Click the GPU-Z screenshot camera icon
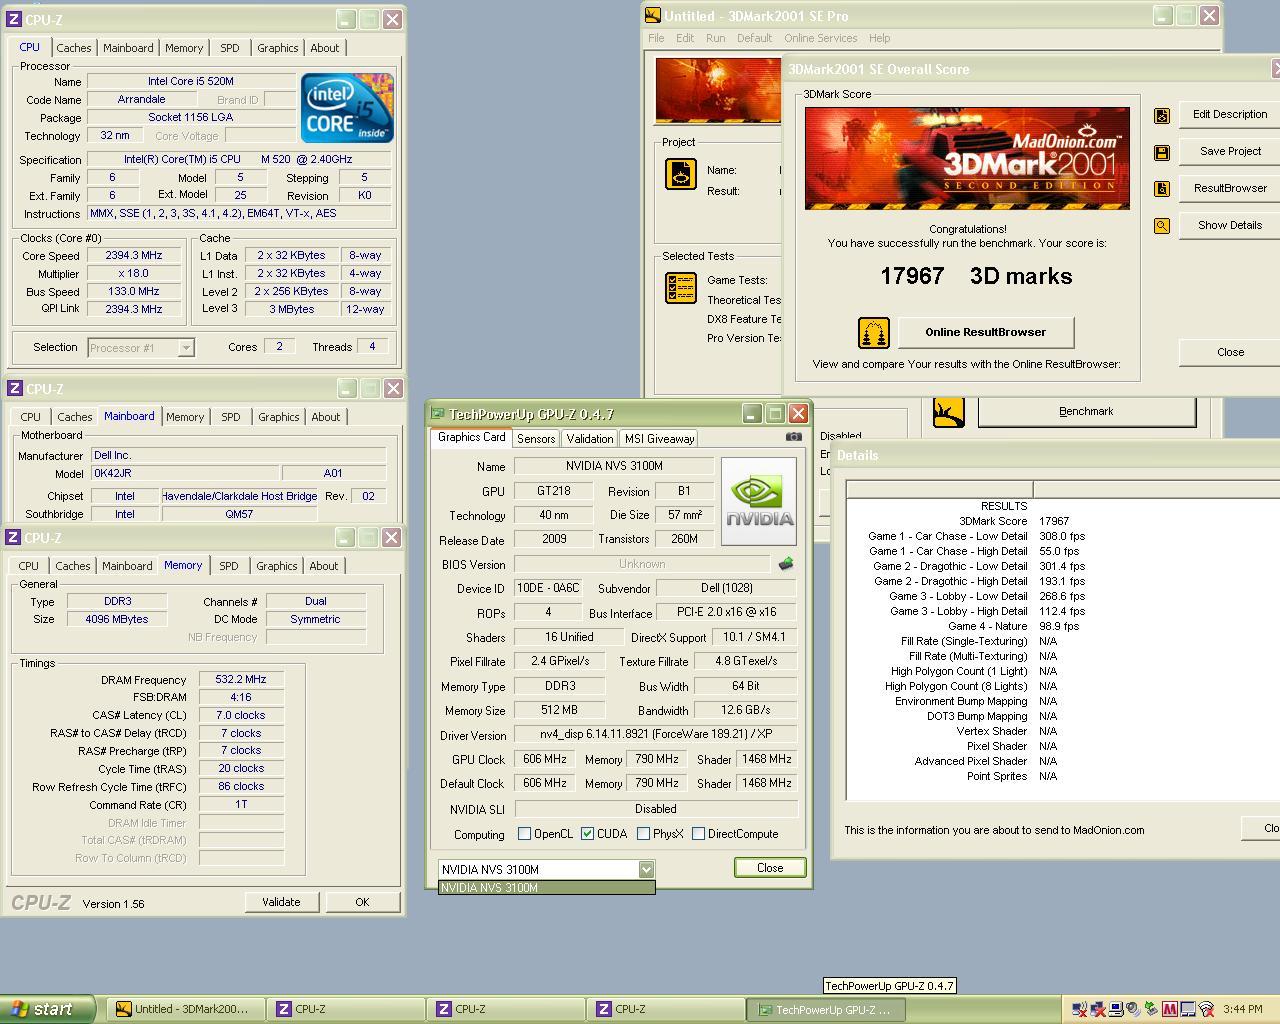 click(x=794, y=437)
